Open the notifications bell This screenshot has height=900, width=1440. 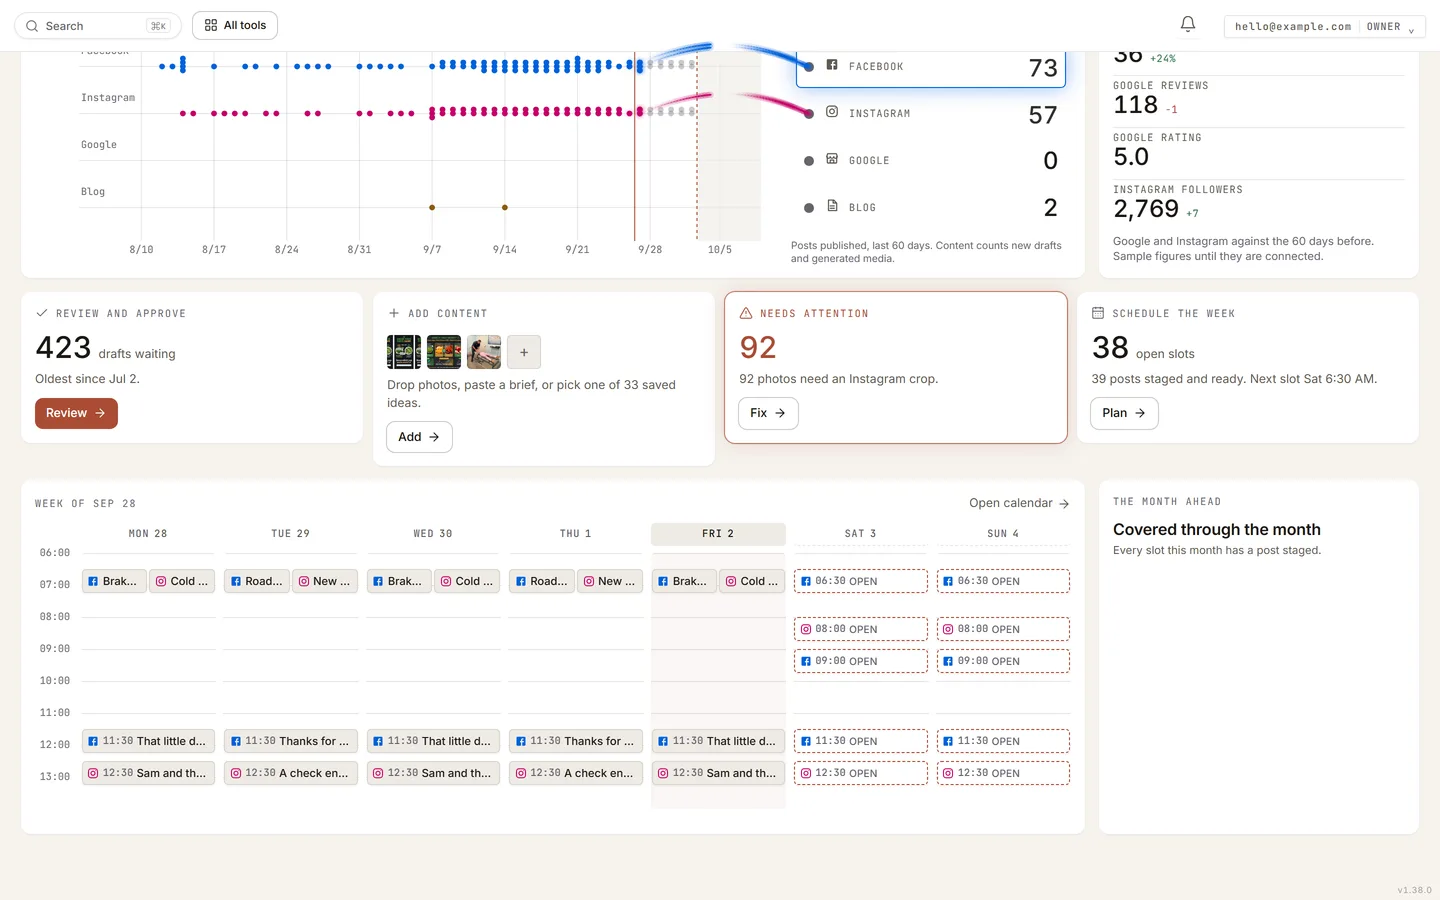coord(1188,25)
